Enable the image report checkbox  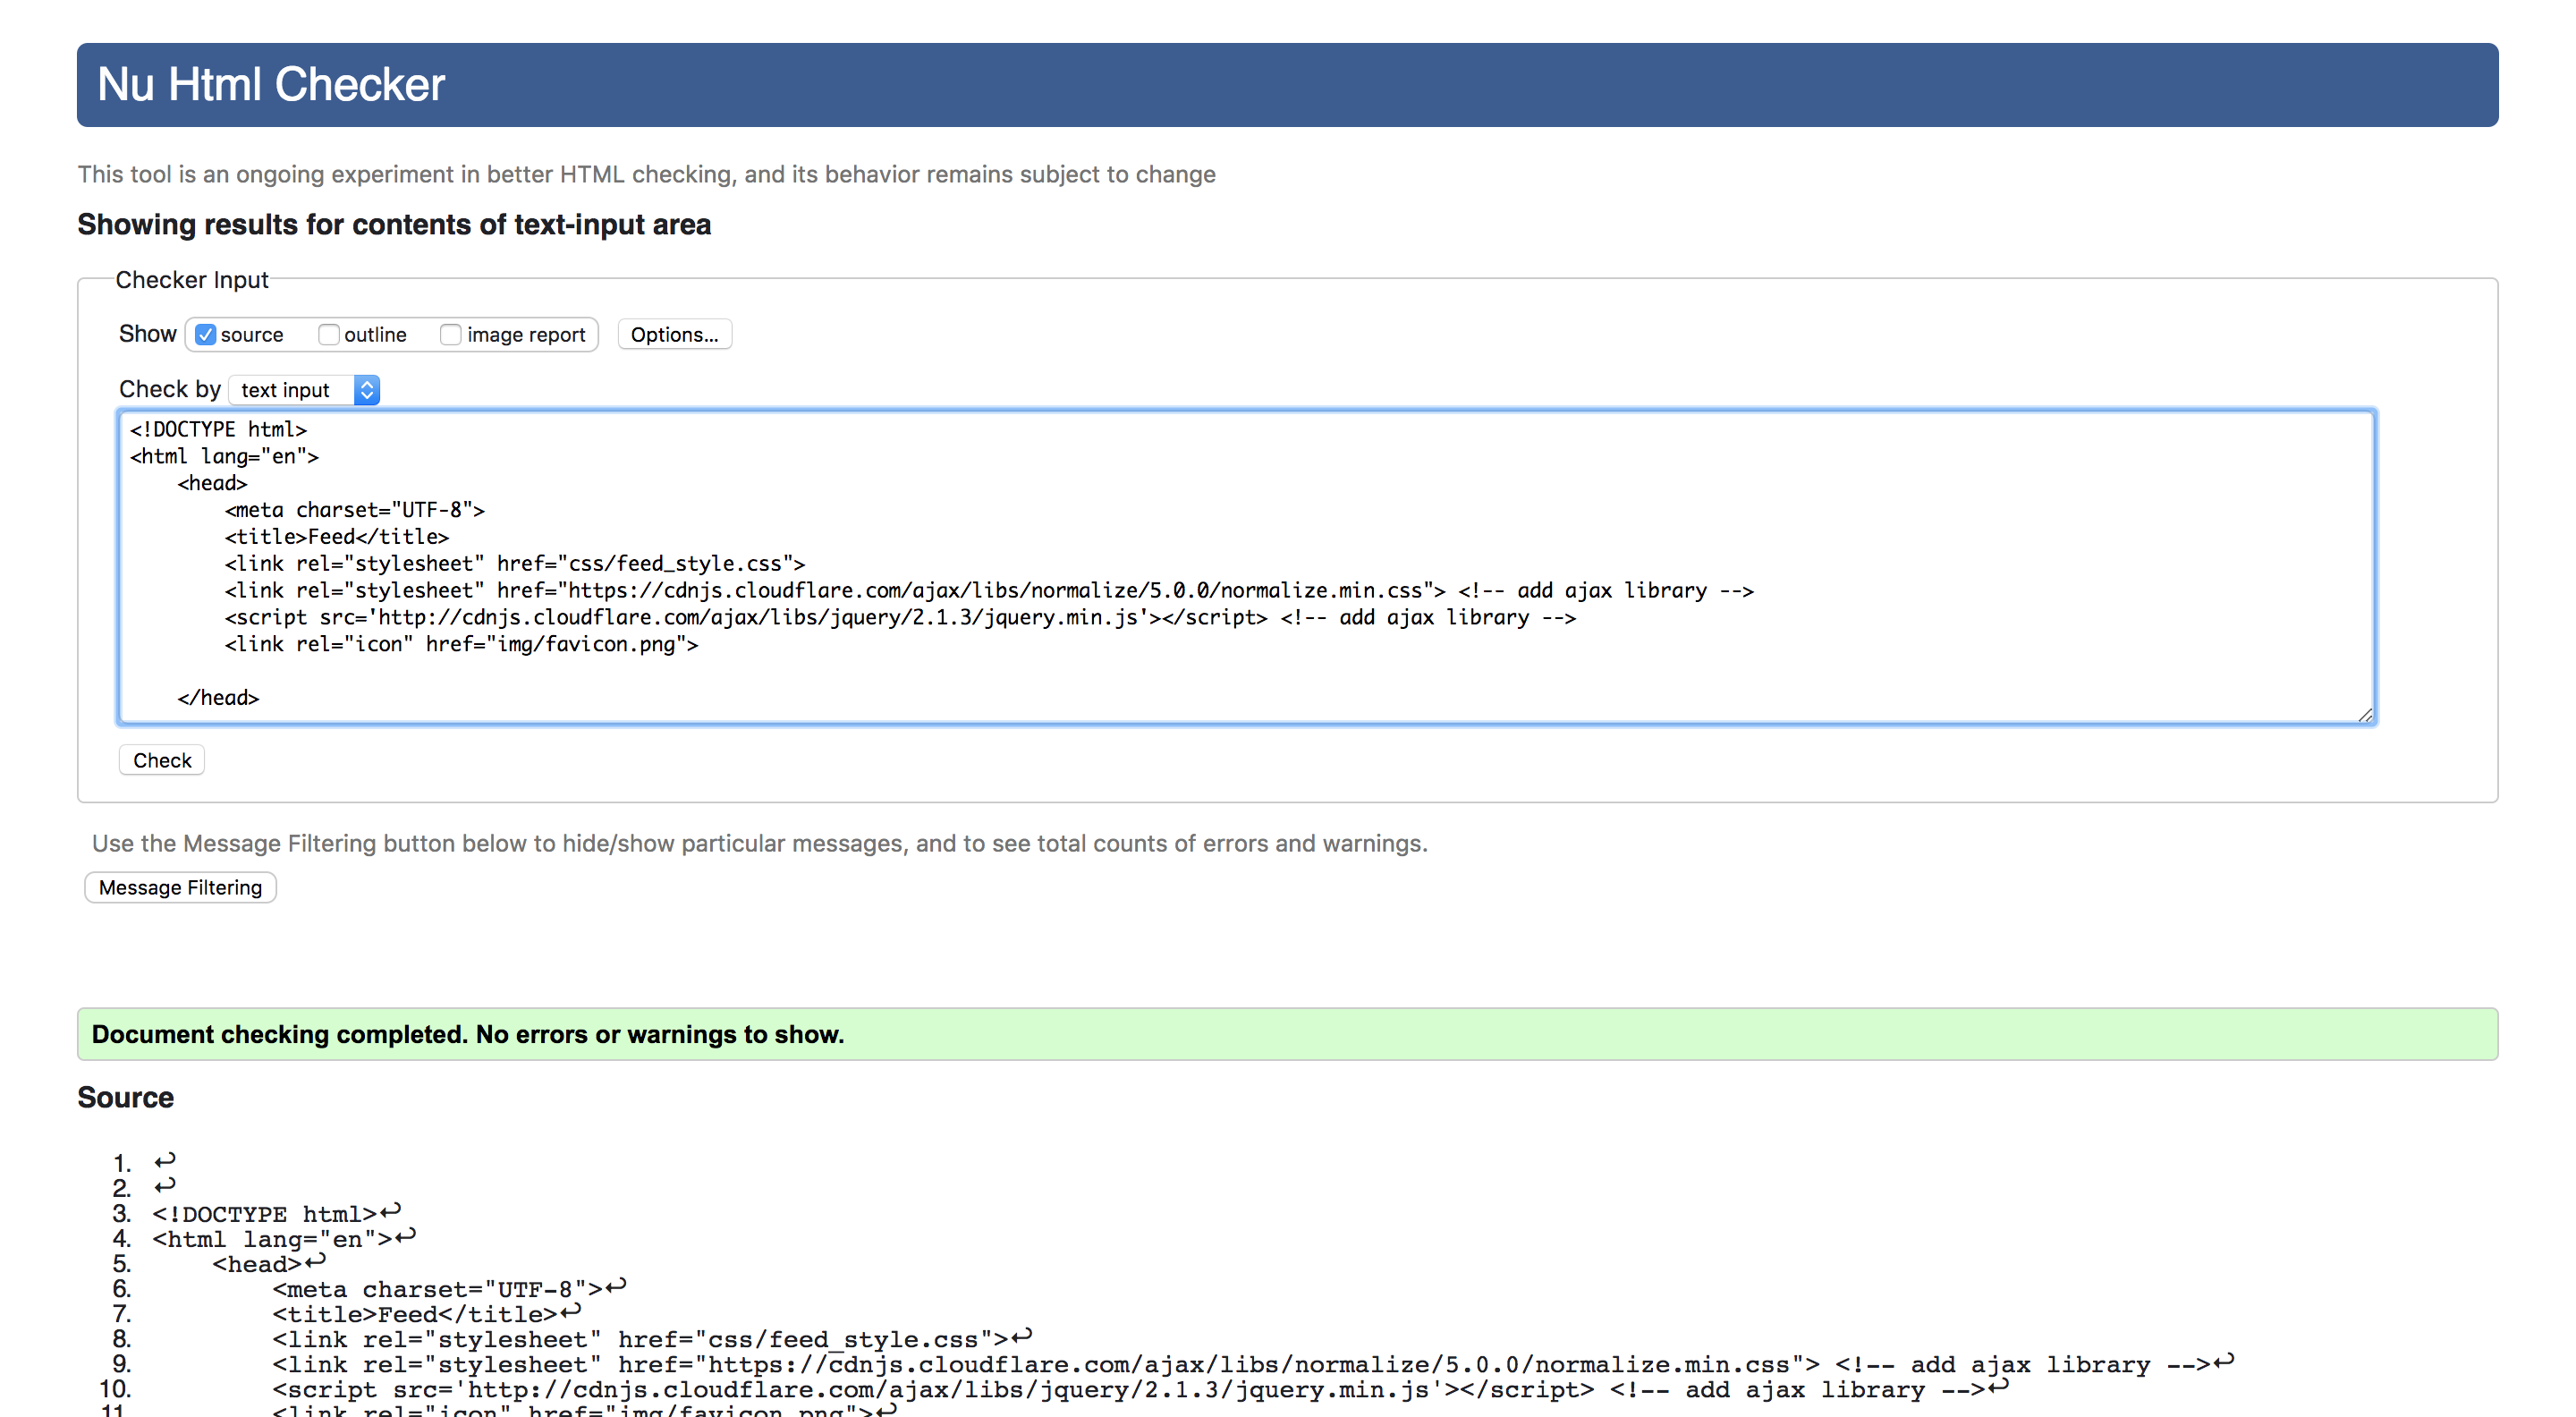[451, 335]
